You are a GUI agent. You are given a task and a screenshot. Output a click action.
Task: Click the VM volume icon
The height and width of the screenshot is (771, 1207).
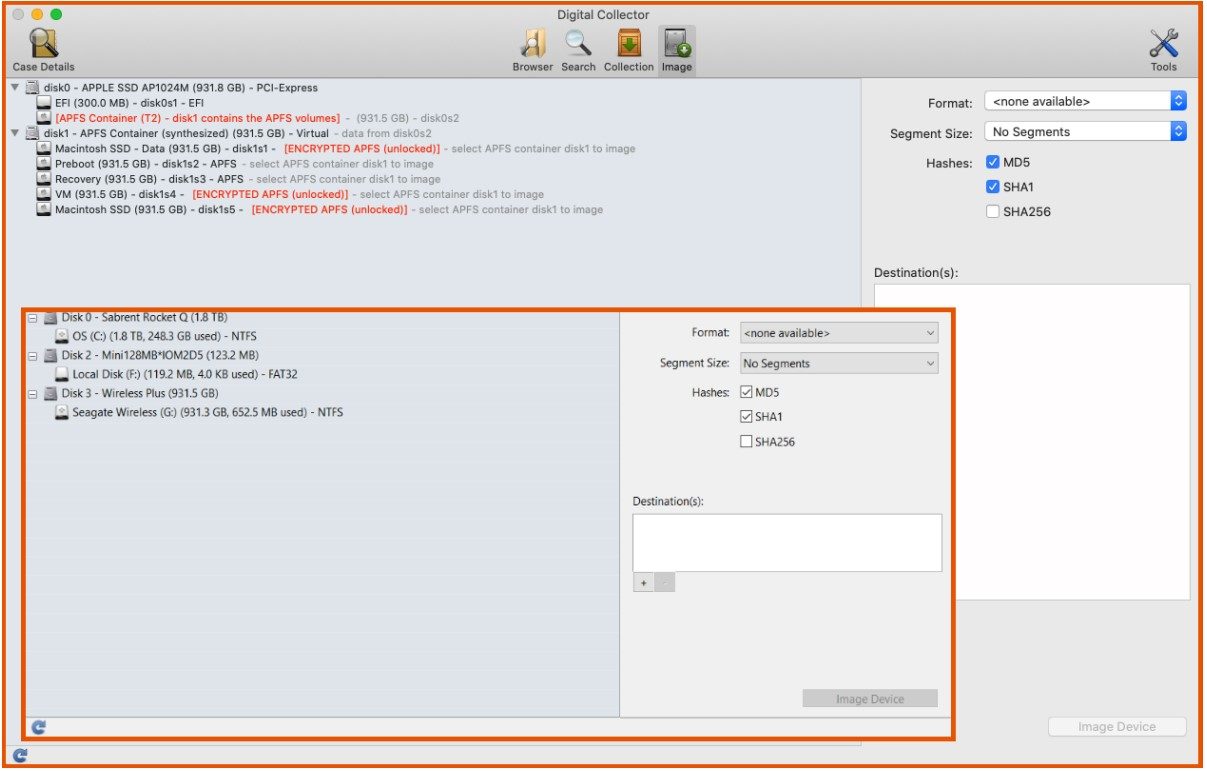coord(44,194)
